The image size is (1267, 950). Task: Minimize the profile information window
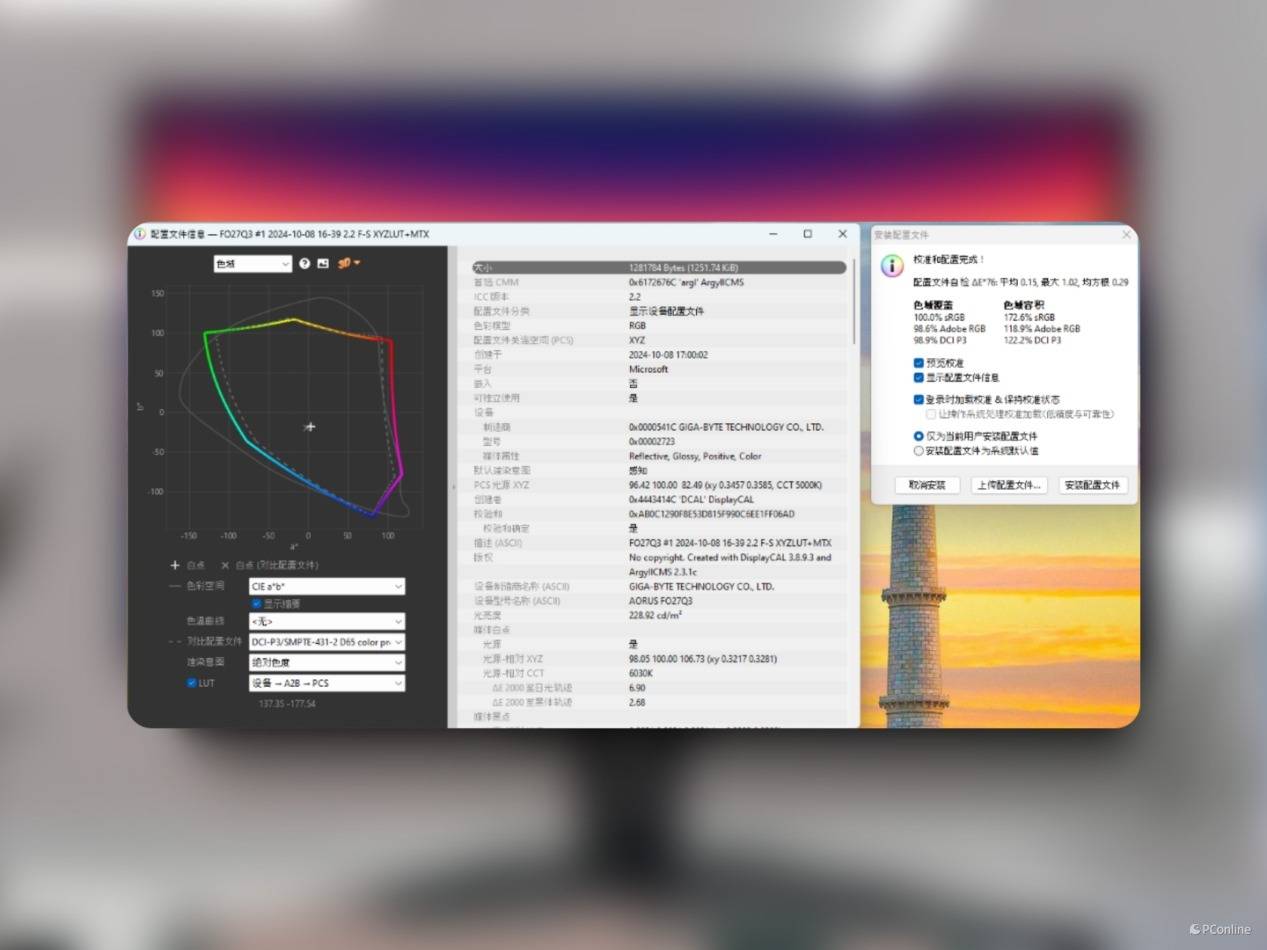point(773,234)
